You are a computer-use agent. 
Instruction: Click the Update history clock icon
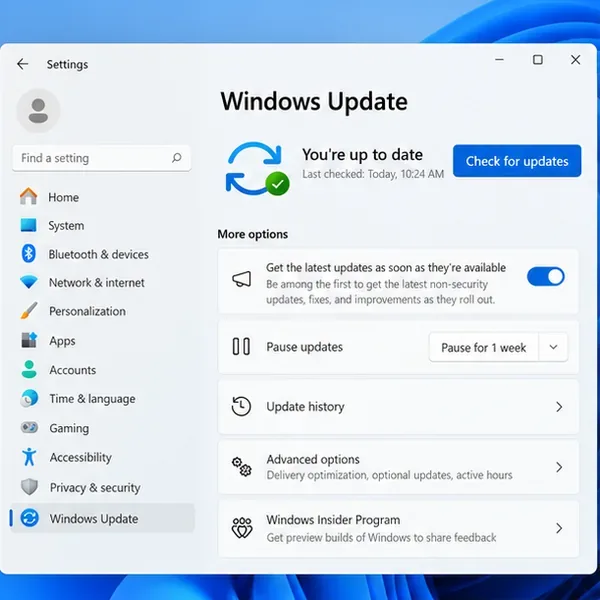point(241,406)
